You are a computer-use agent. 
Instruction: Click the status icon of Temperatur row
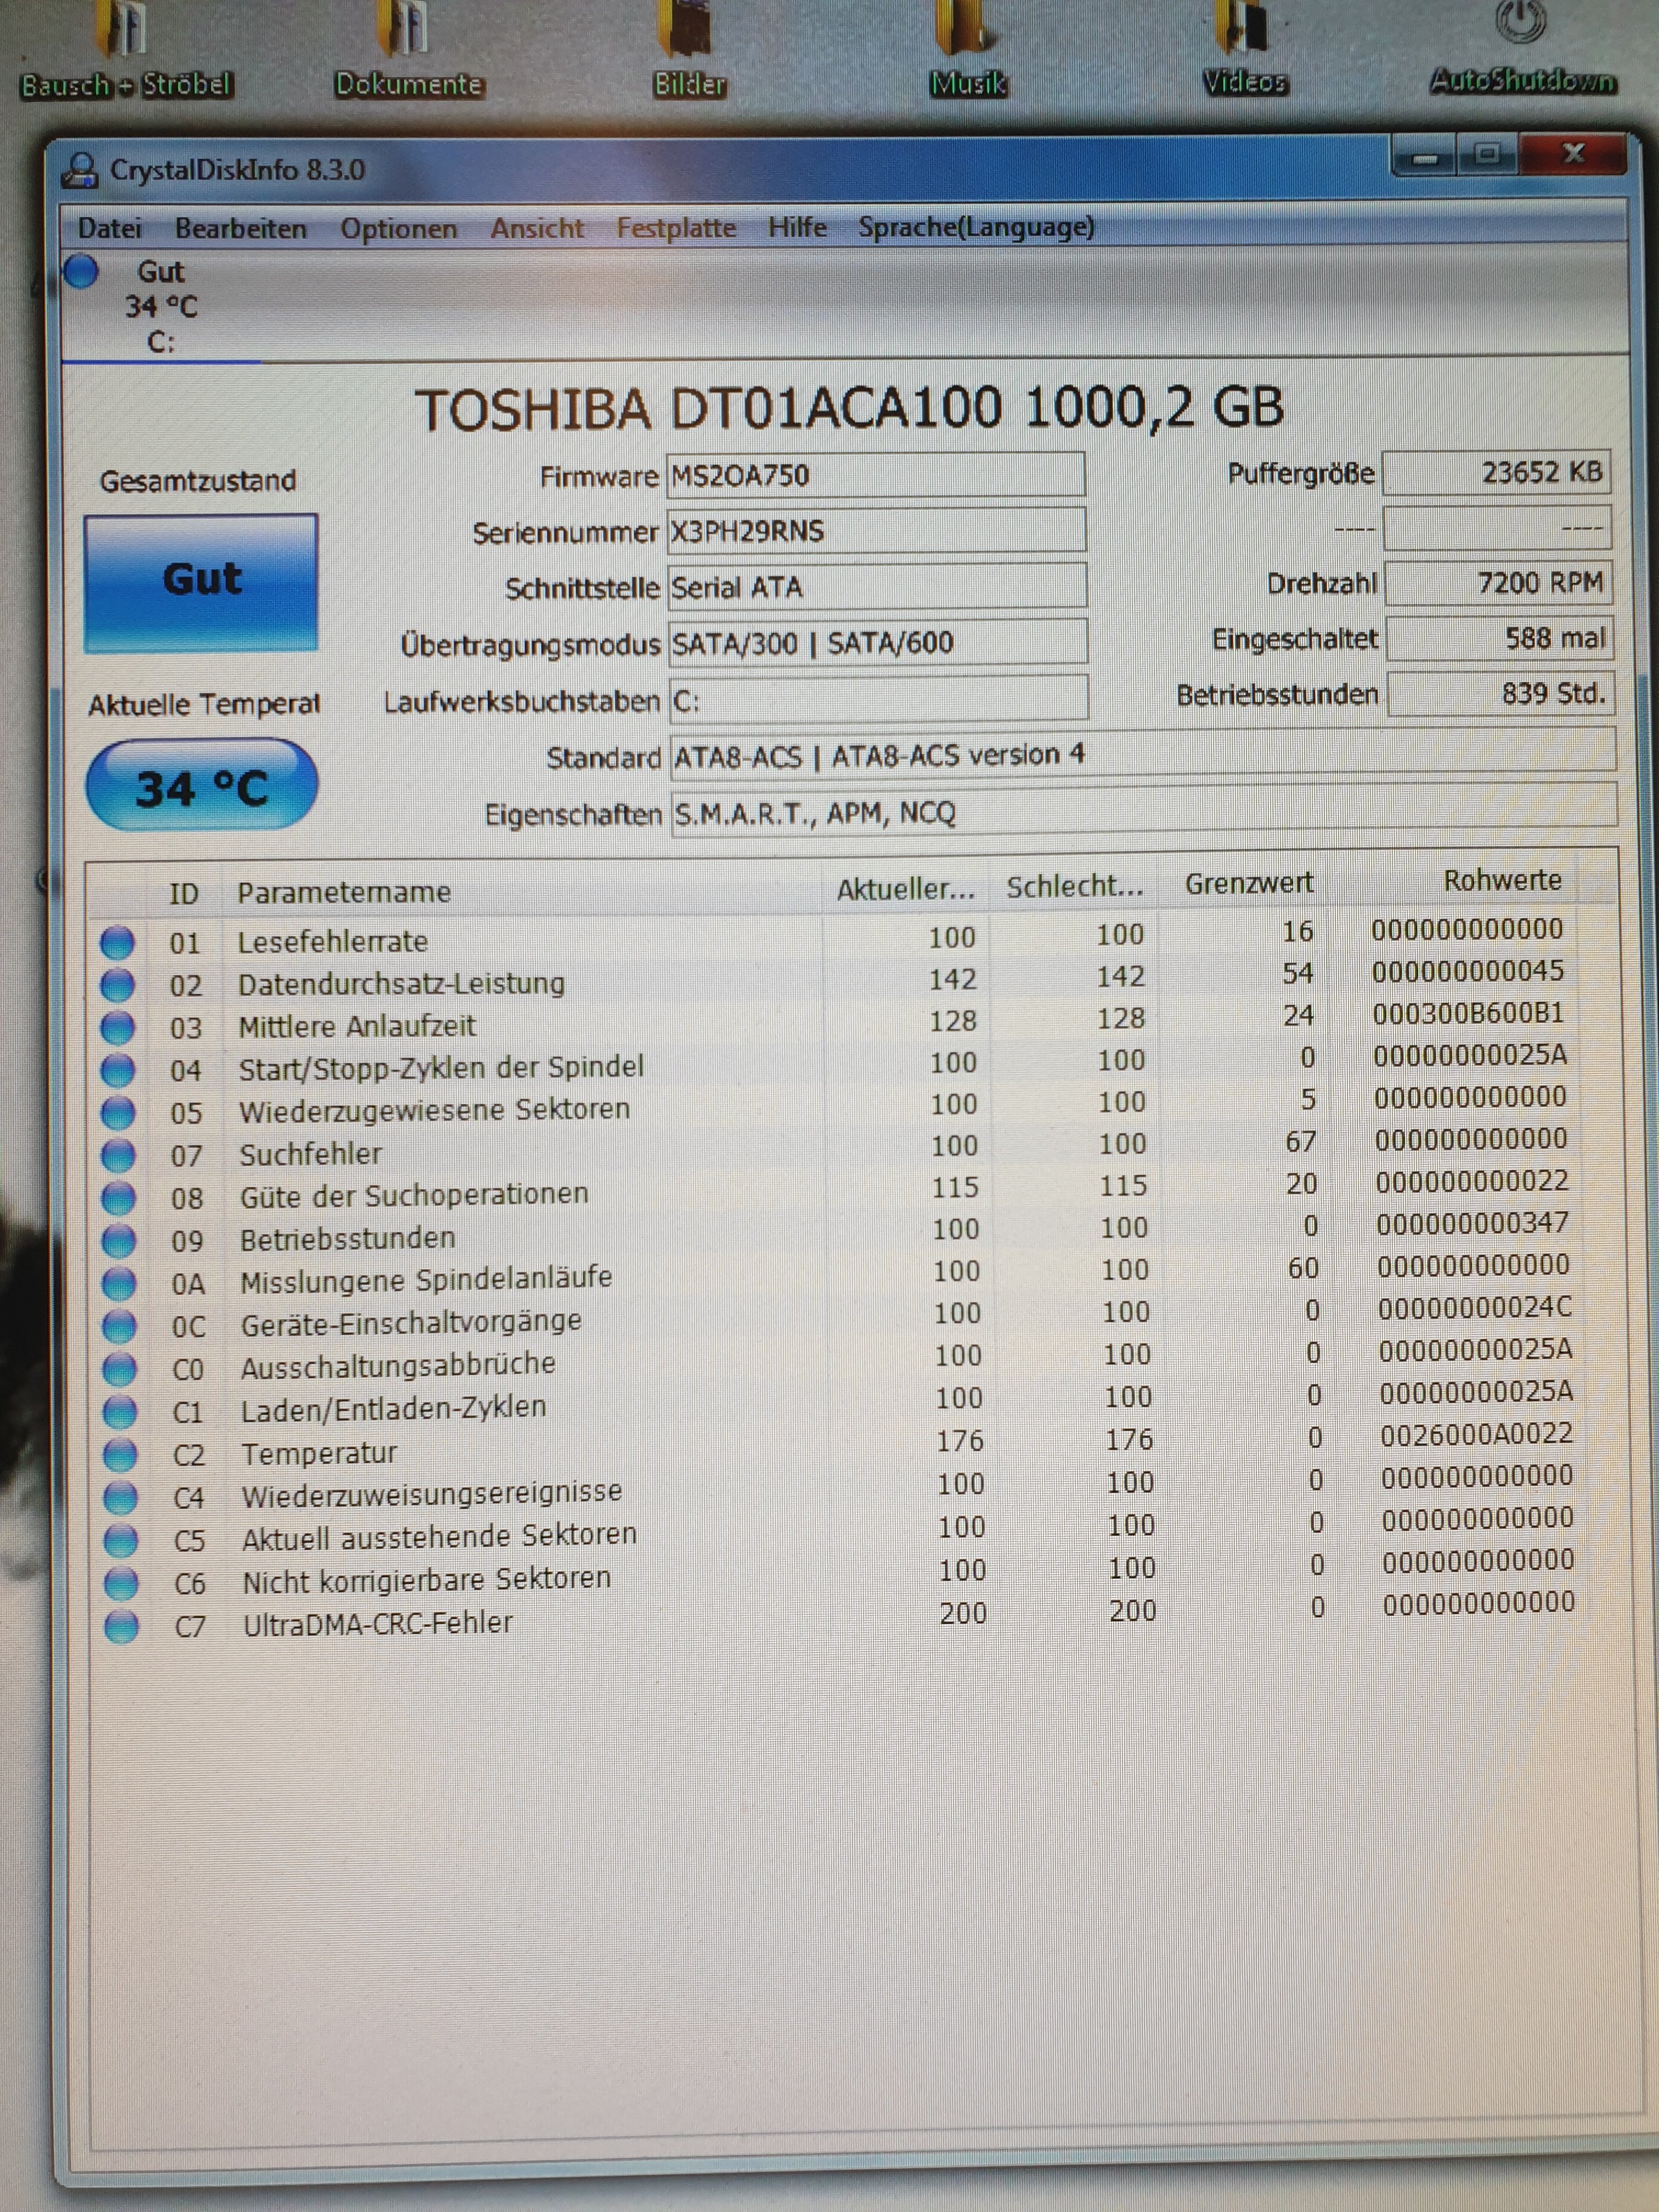click(x=120, y=1454)
